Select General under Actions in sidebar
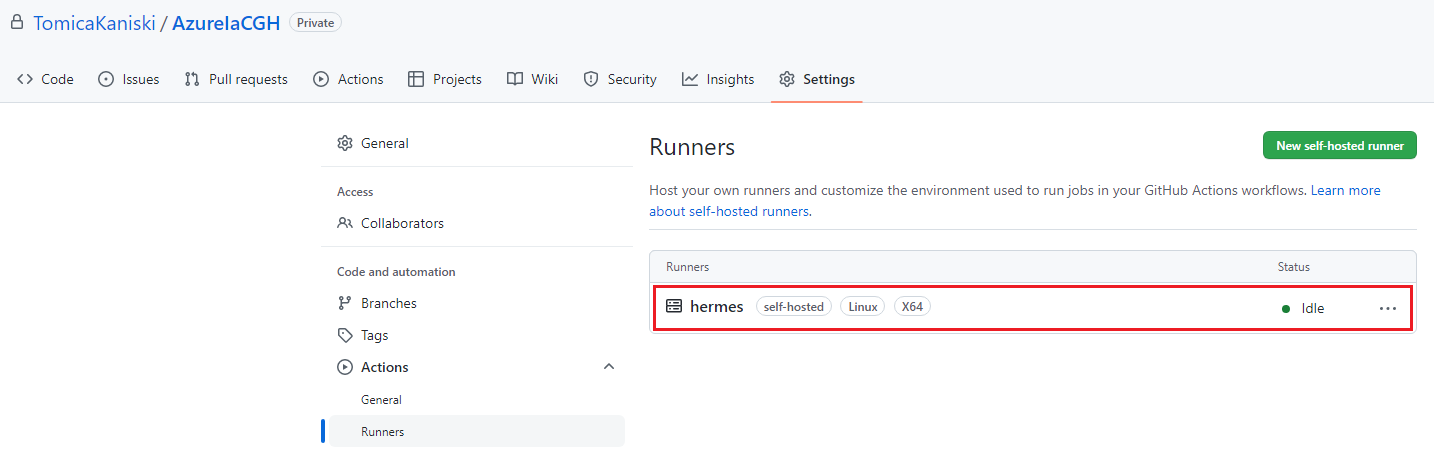Viewport: 1434px width, 450px height. pos(381,399)
